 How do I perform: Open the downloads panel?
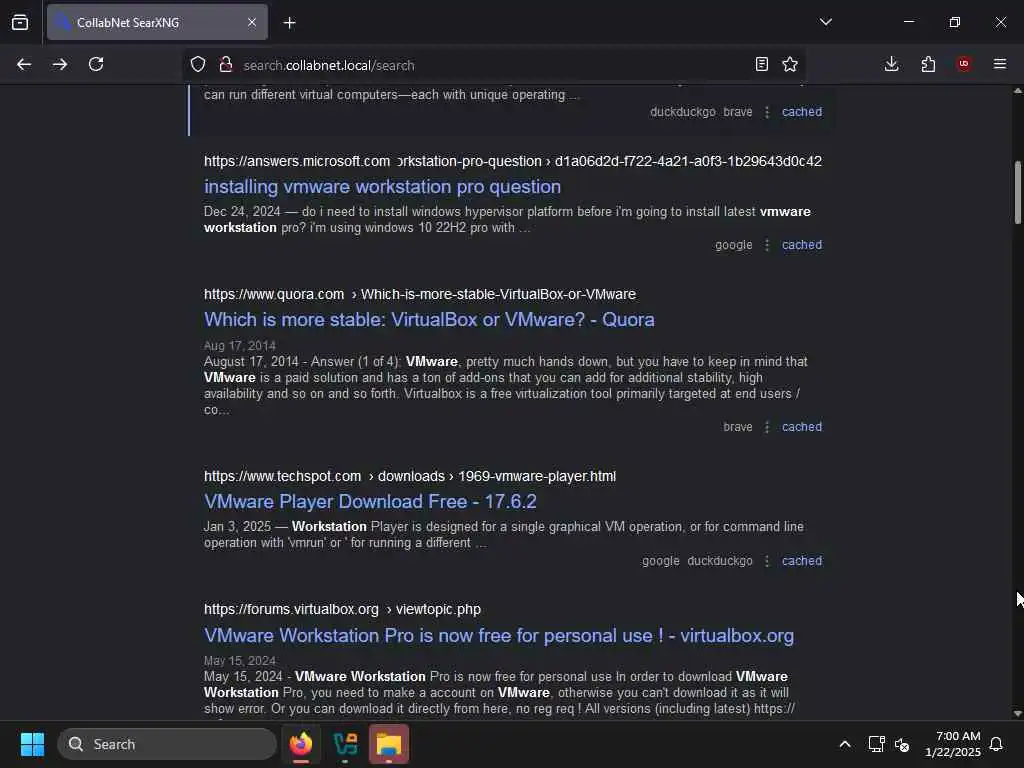pos(891,64)
